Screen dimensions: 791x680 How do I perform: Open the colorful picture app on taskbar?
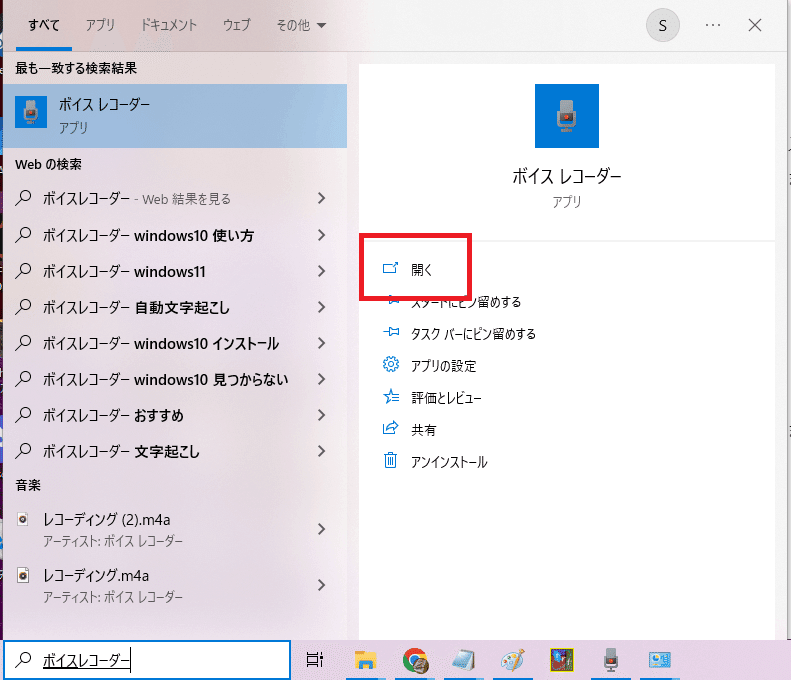click(x=561, y=660)
